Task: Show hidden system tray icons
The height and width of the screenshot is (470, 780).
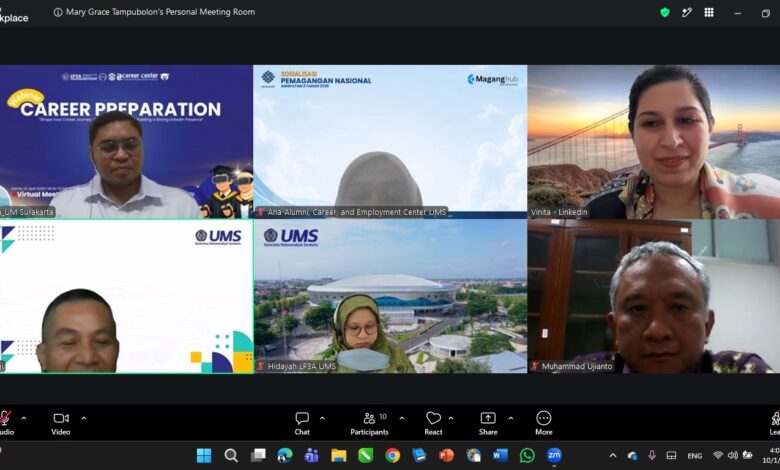Action: click(x=613, y=456)
